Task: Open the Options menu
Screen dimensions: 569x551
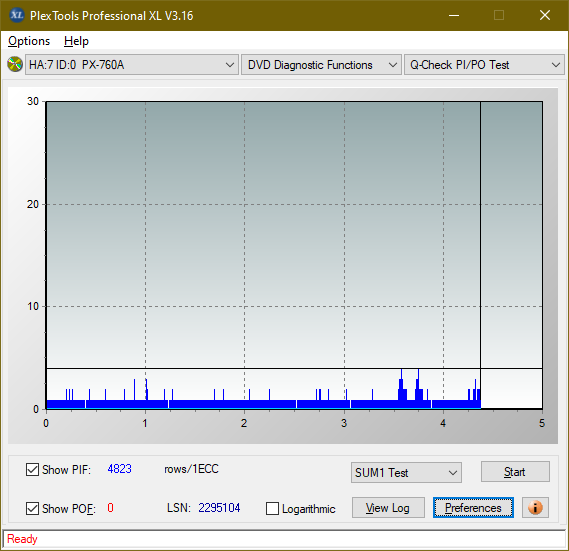Action: (x=29, y=41)
